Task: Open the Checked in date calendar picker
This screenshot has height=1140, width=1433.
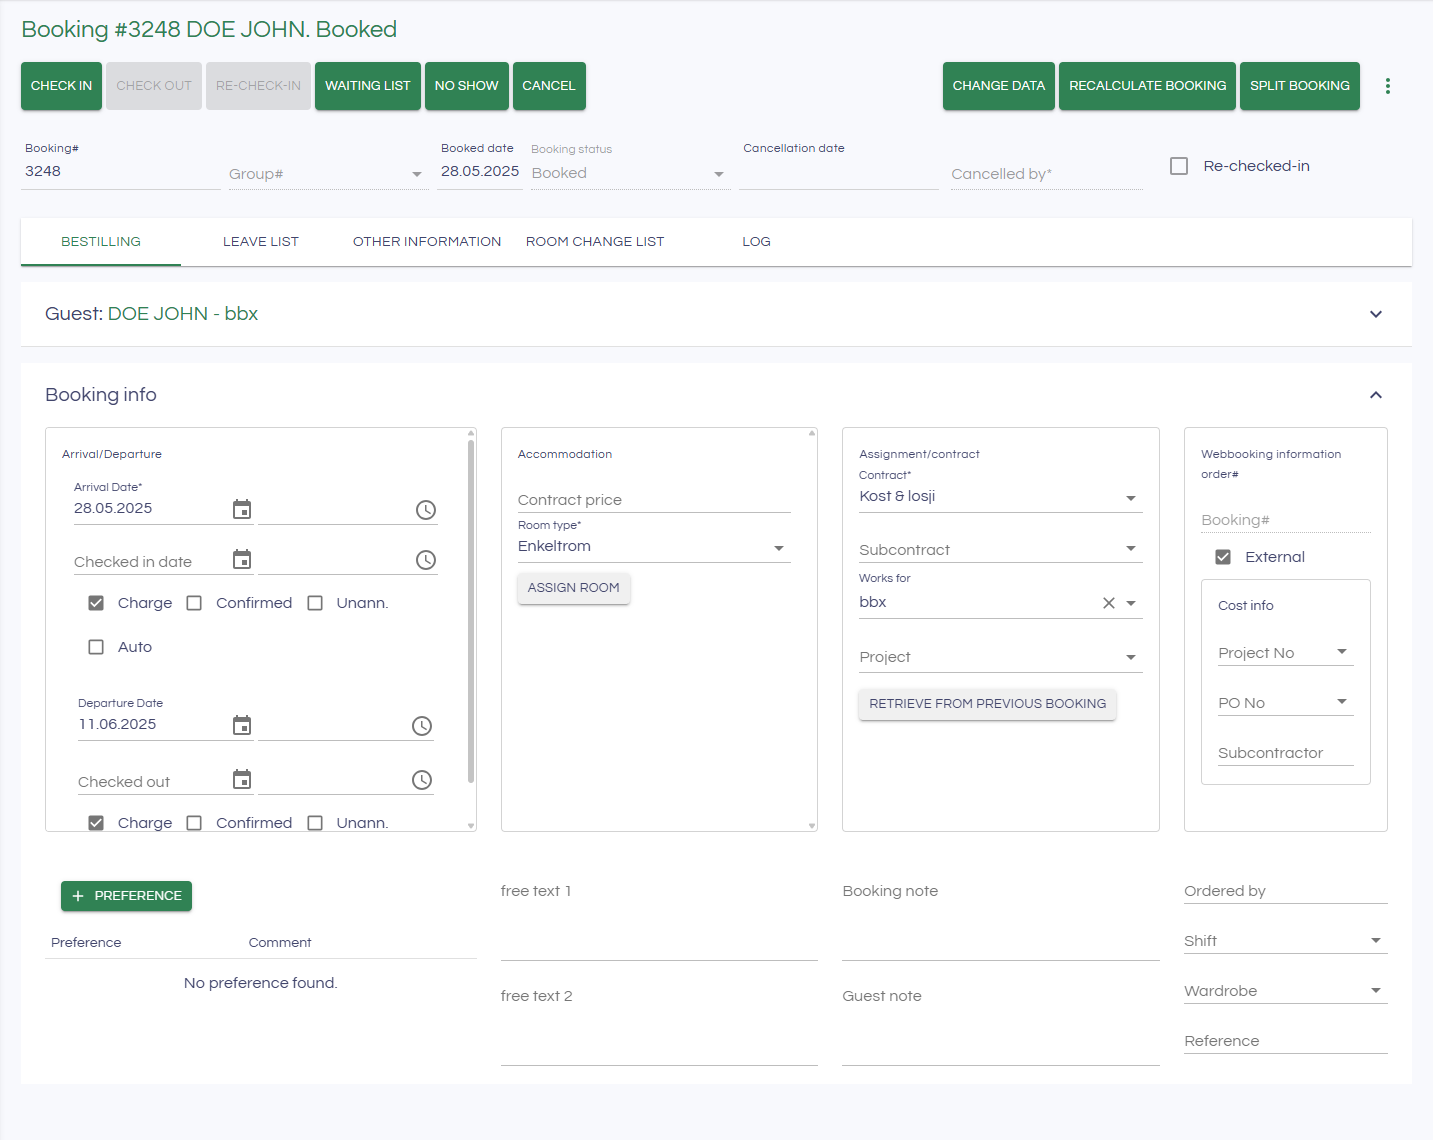Action: pos(242,560)
